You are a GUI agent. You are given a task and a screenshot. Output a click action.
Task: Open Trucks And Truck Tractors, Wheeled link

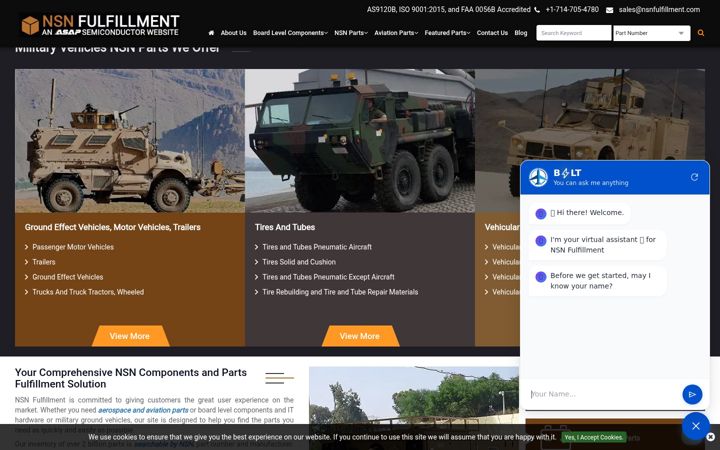pyautogui.click(x=88, y=292)
